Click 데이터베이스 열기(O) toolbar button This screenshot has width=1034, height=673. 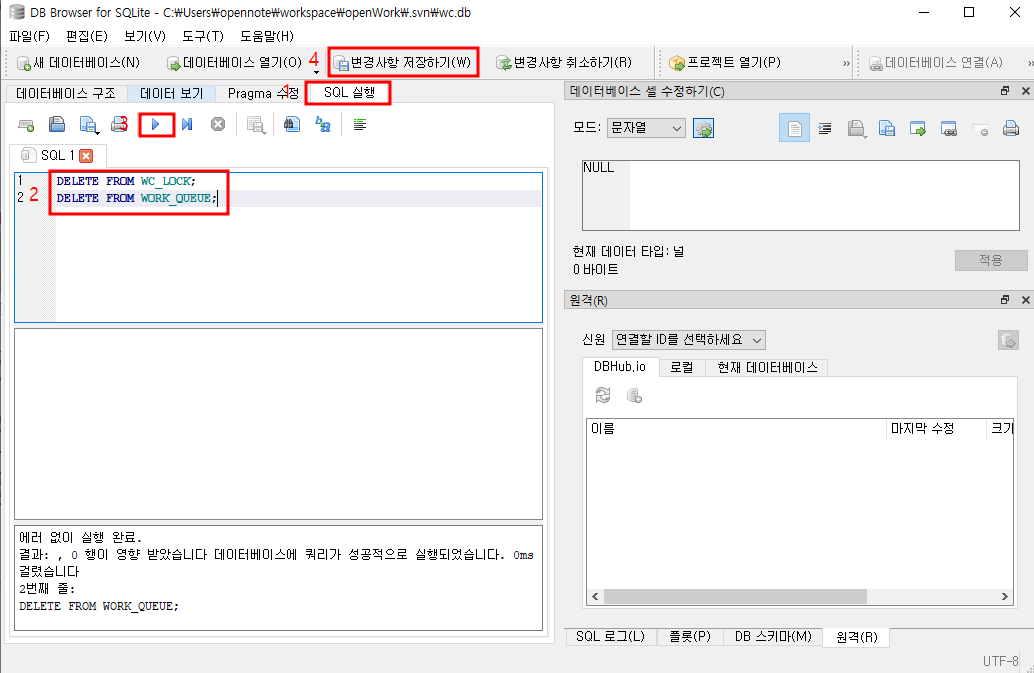pos(235,63)
